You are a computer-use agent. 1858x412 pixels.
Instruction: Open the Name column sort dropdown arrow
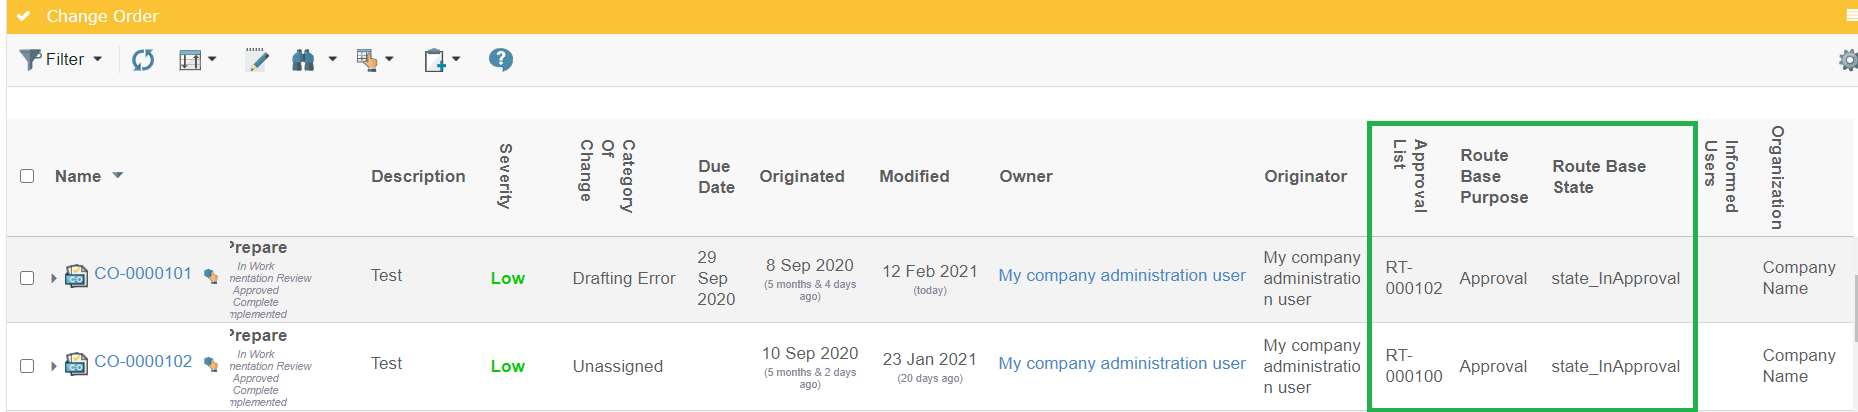point(118,176)
